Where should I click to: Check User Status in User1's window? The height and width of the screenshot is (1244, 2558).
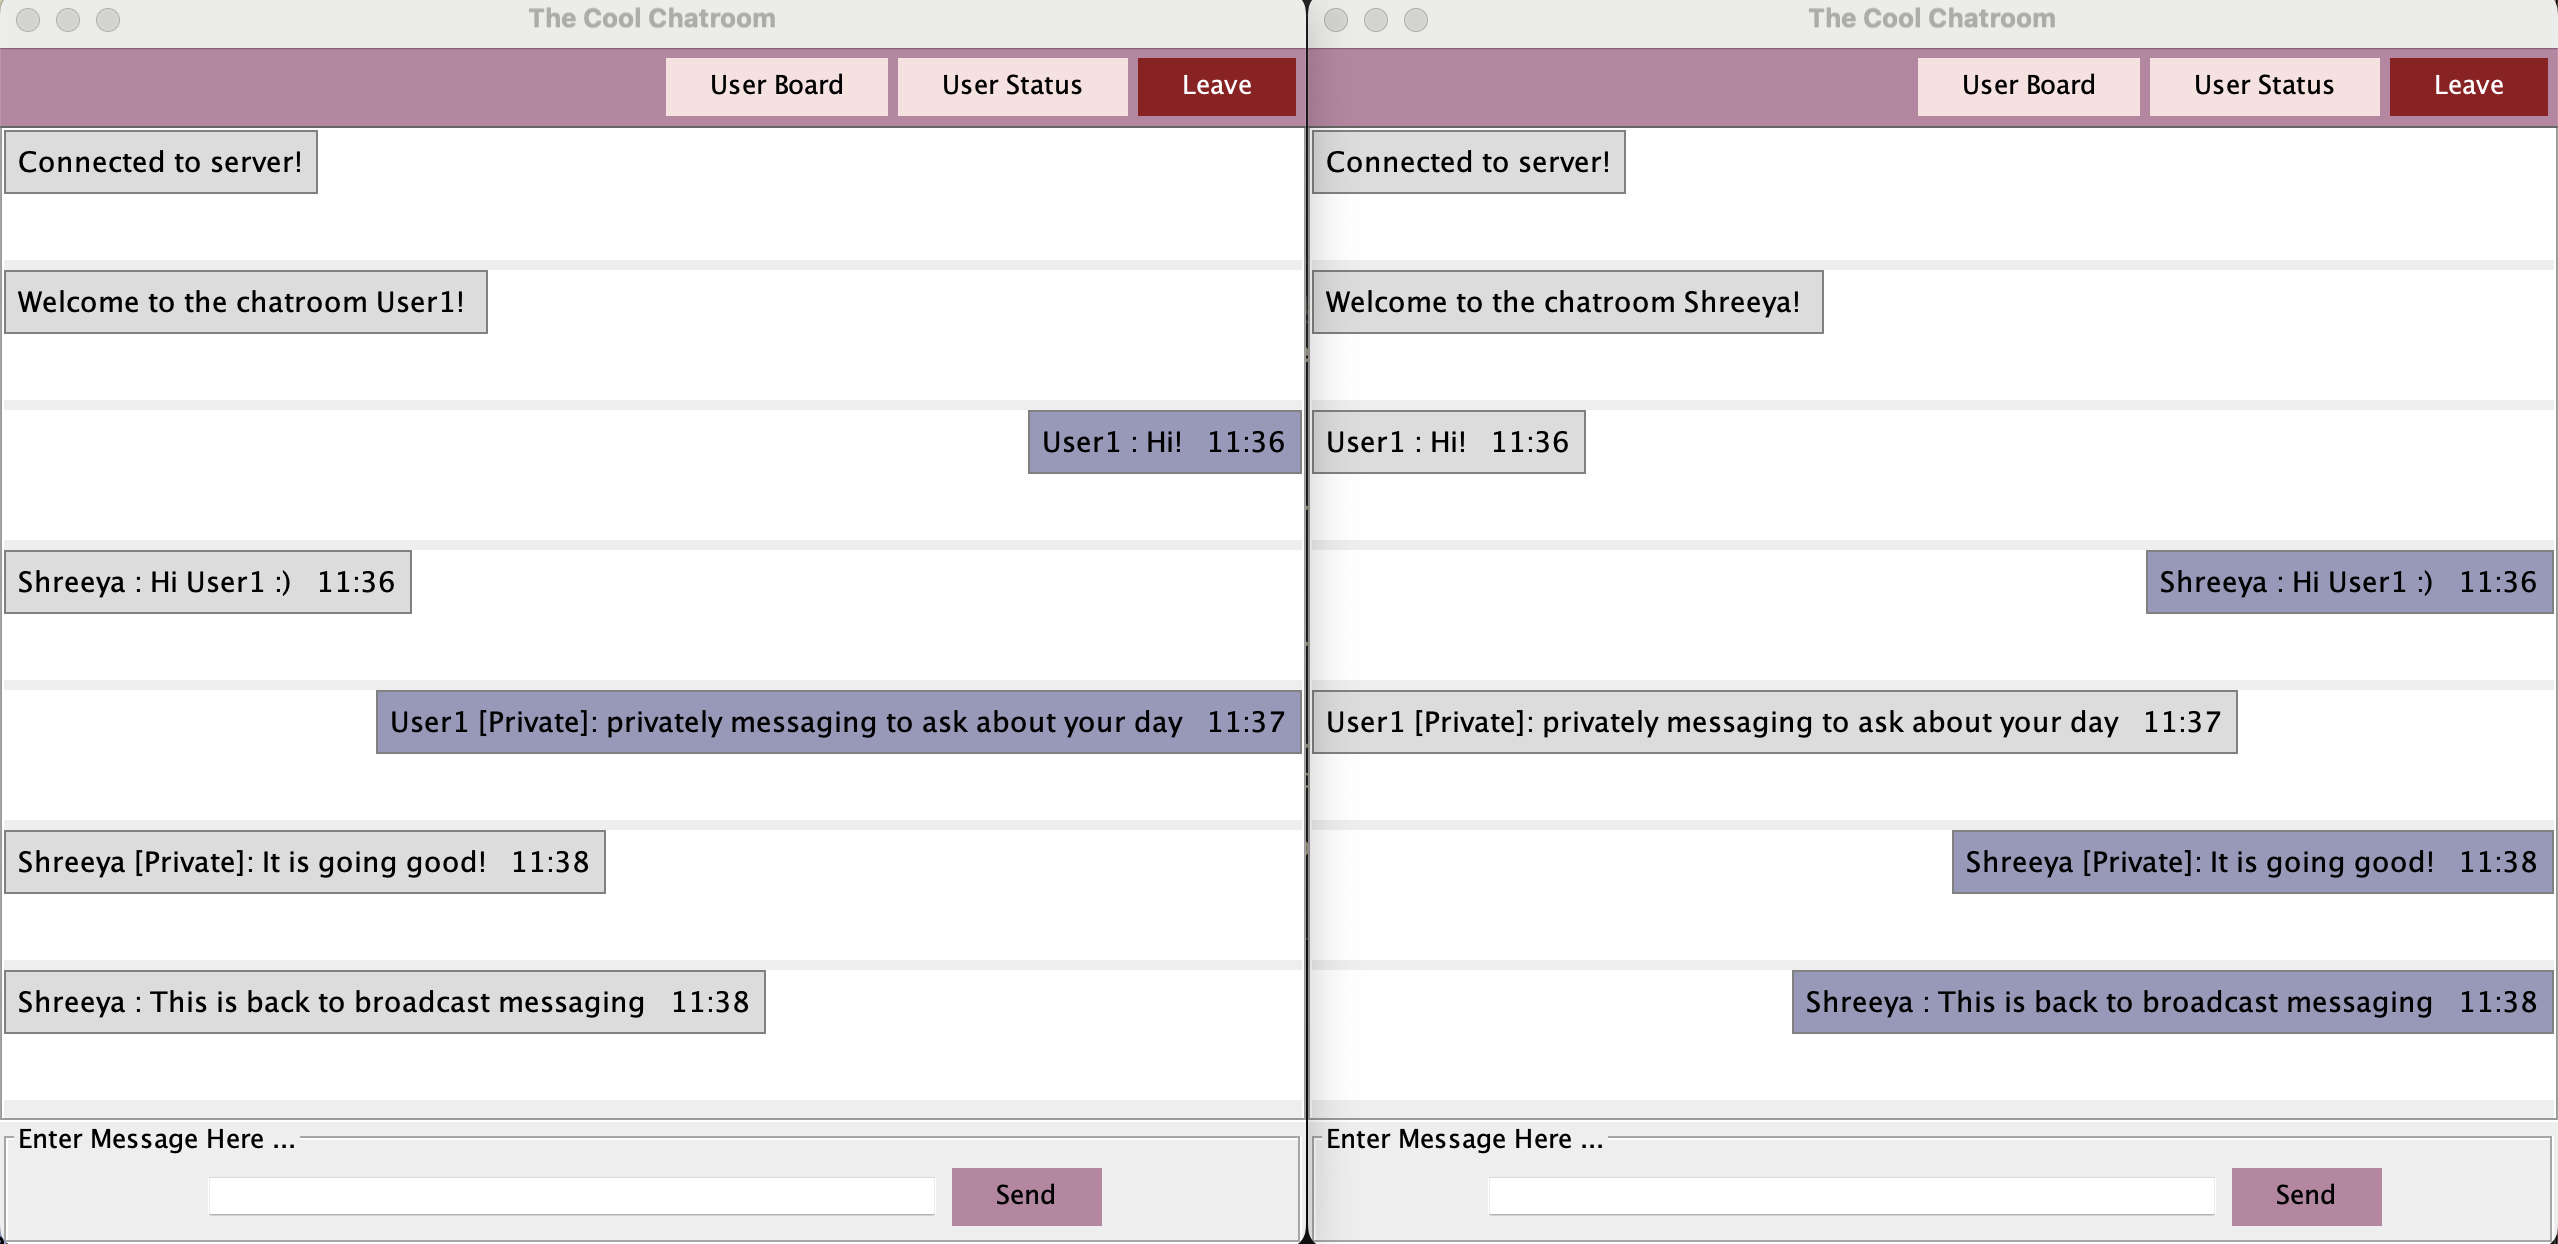click(x=1011, y=86)
